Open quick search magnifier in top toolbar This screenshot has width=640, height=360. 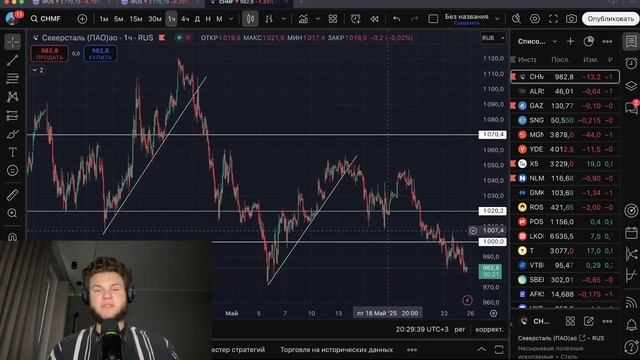pos(516,19)
